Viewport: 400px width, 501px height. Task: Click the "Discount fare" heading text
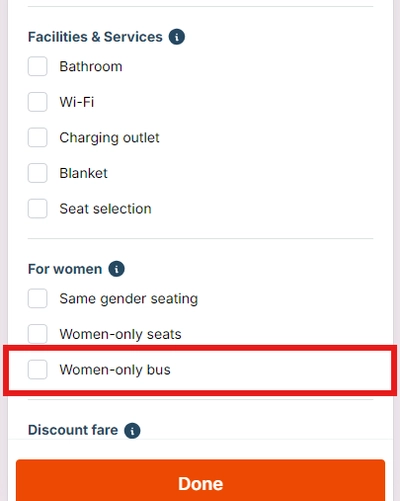coord(73,430)
